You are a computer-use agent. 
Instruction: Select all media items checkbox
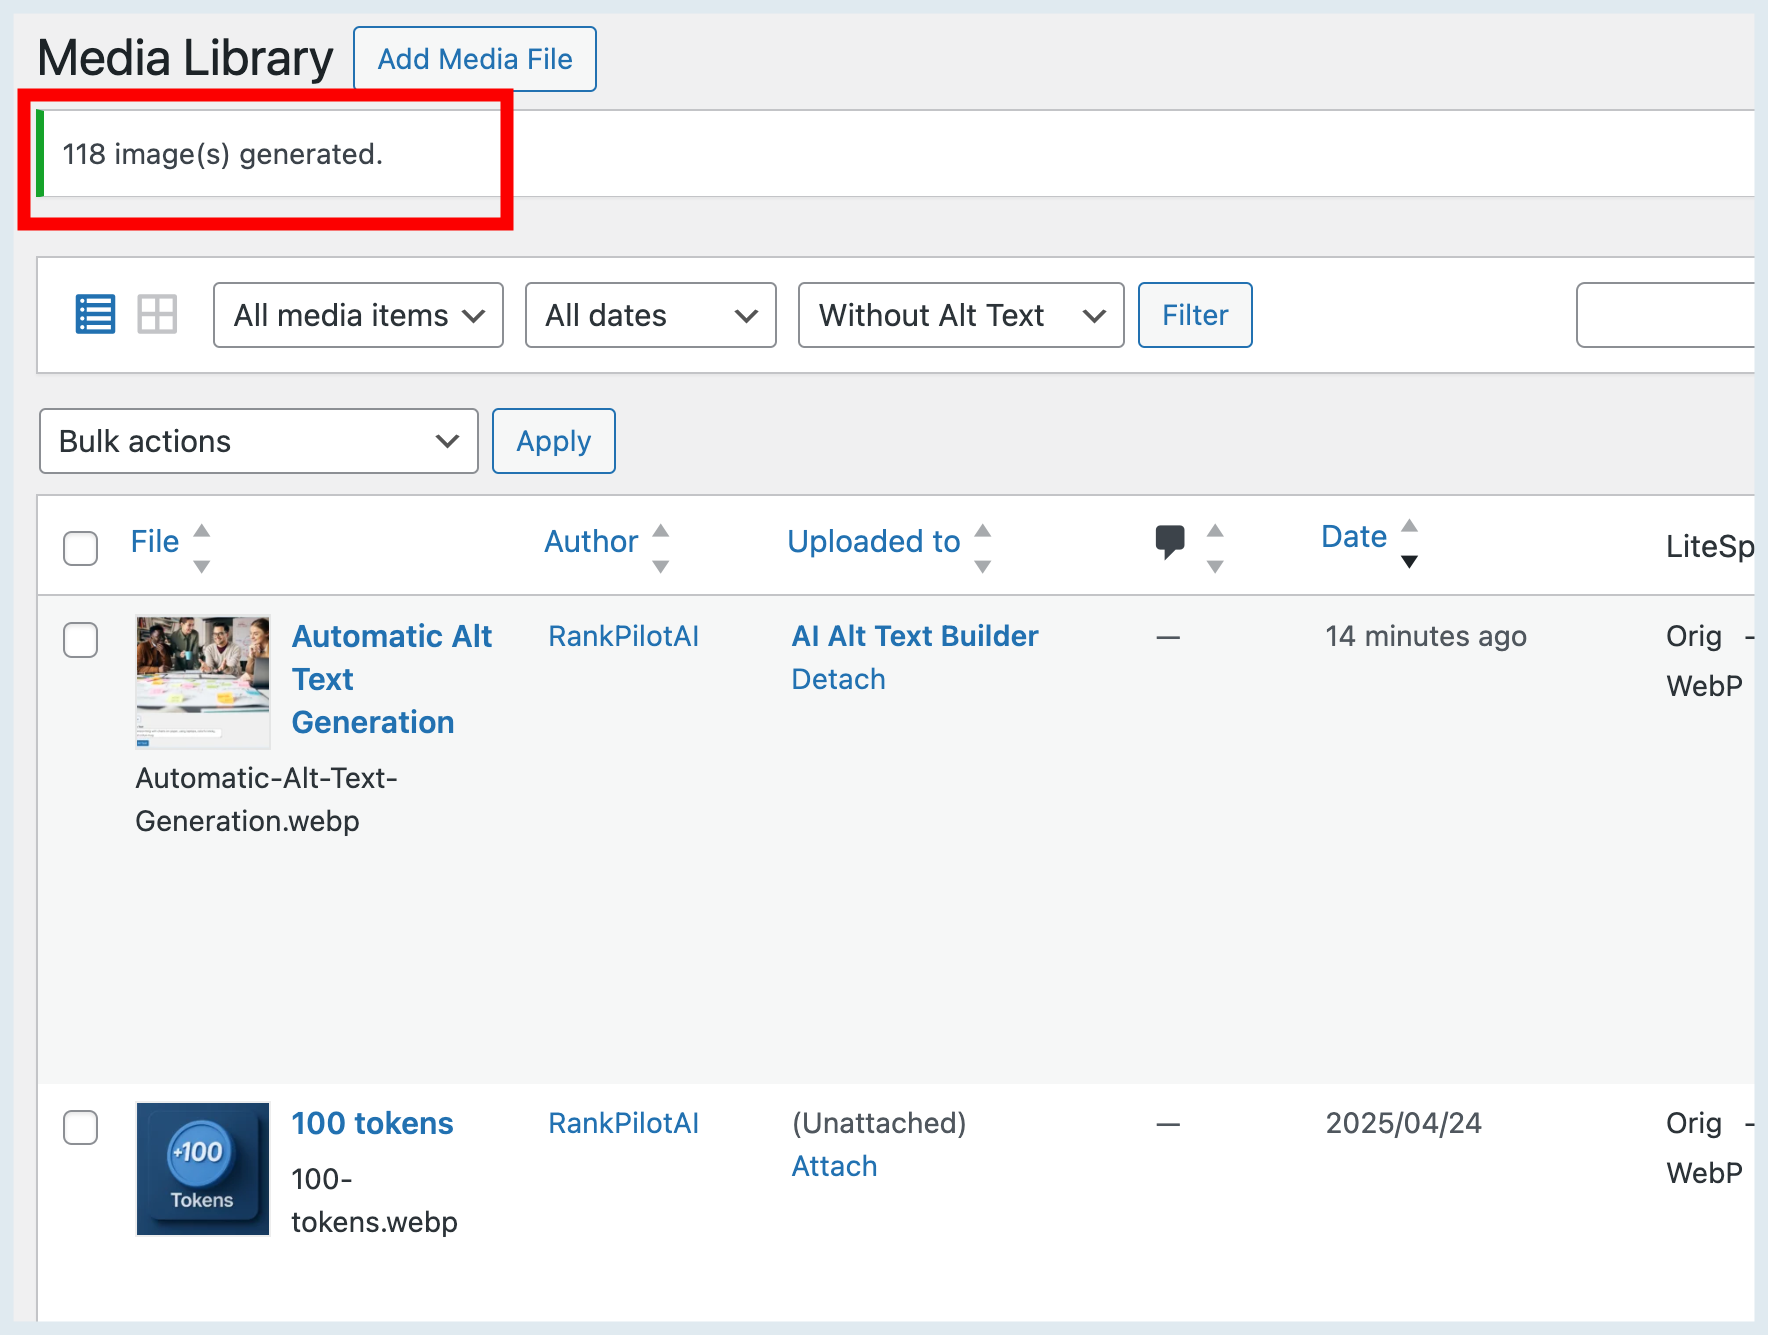pyautogui.click(x=80, y=548)
